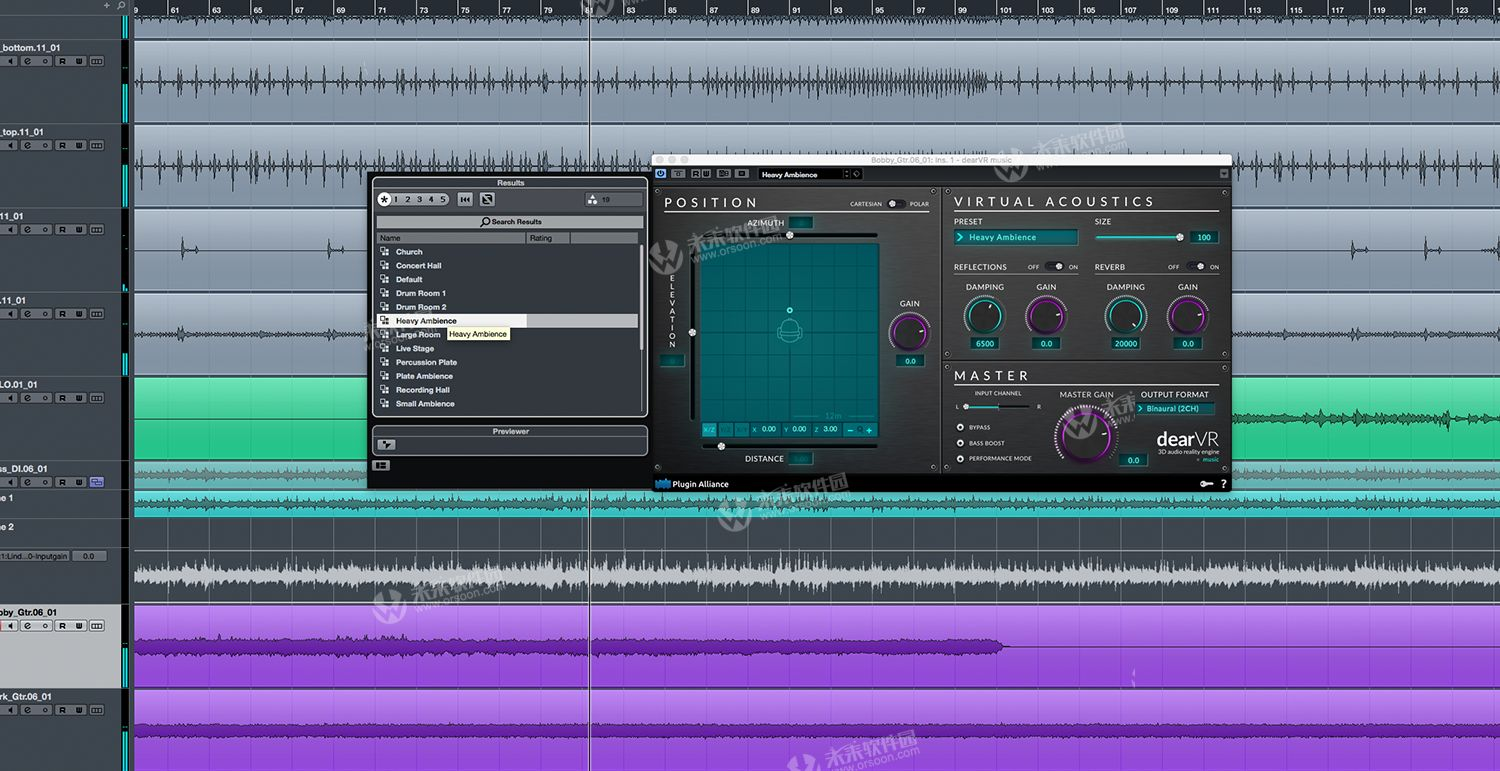Click the Search Results field

tap(510, 222)
